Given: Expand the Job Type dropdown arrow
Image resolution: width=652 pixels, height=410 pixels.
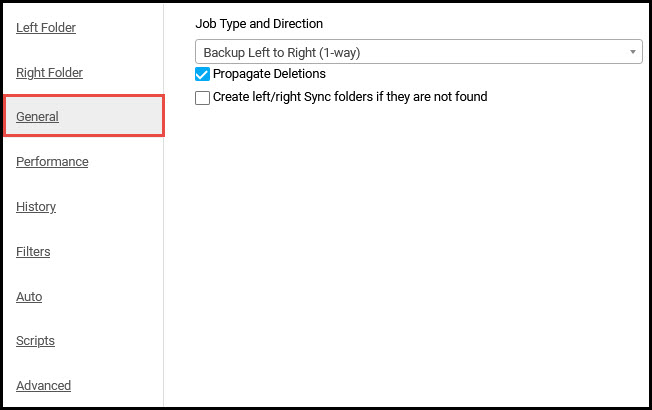Looking at the screenshot, I should [x=632, y=52].
